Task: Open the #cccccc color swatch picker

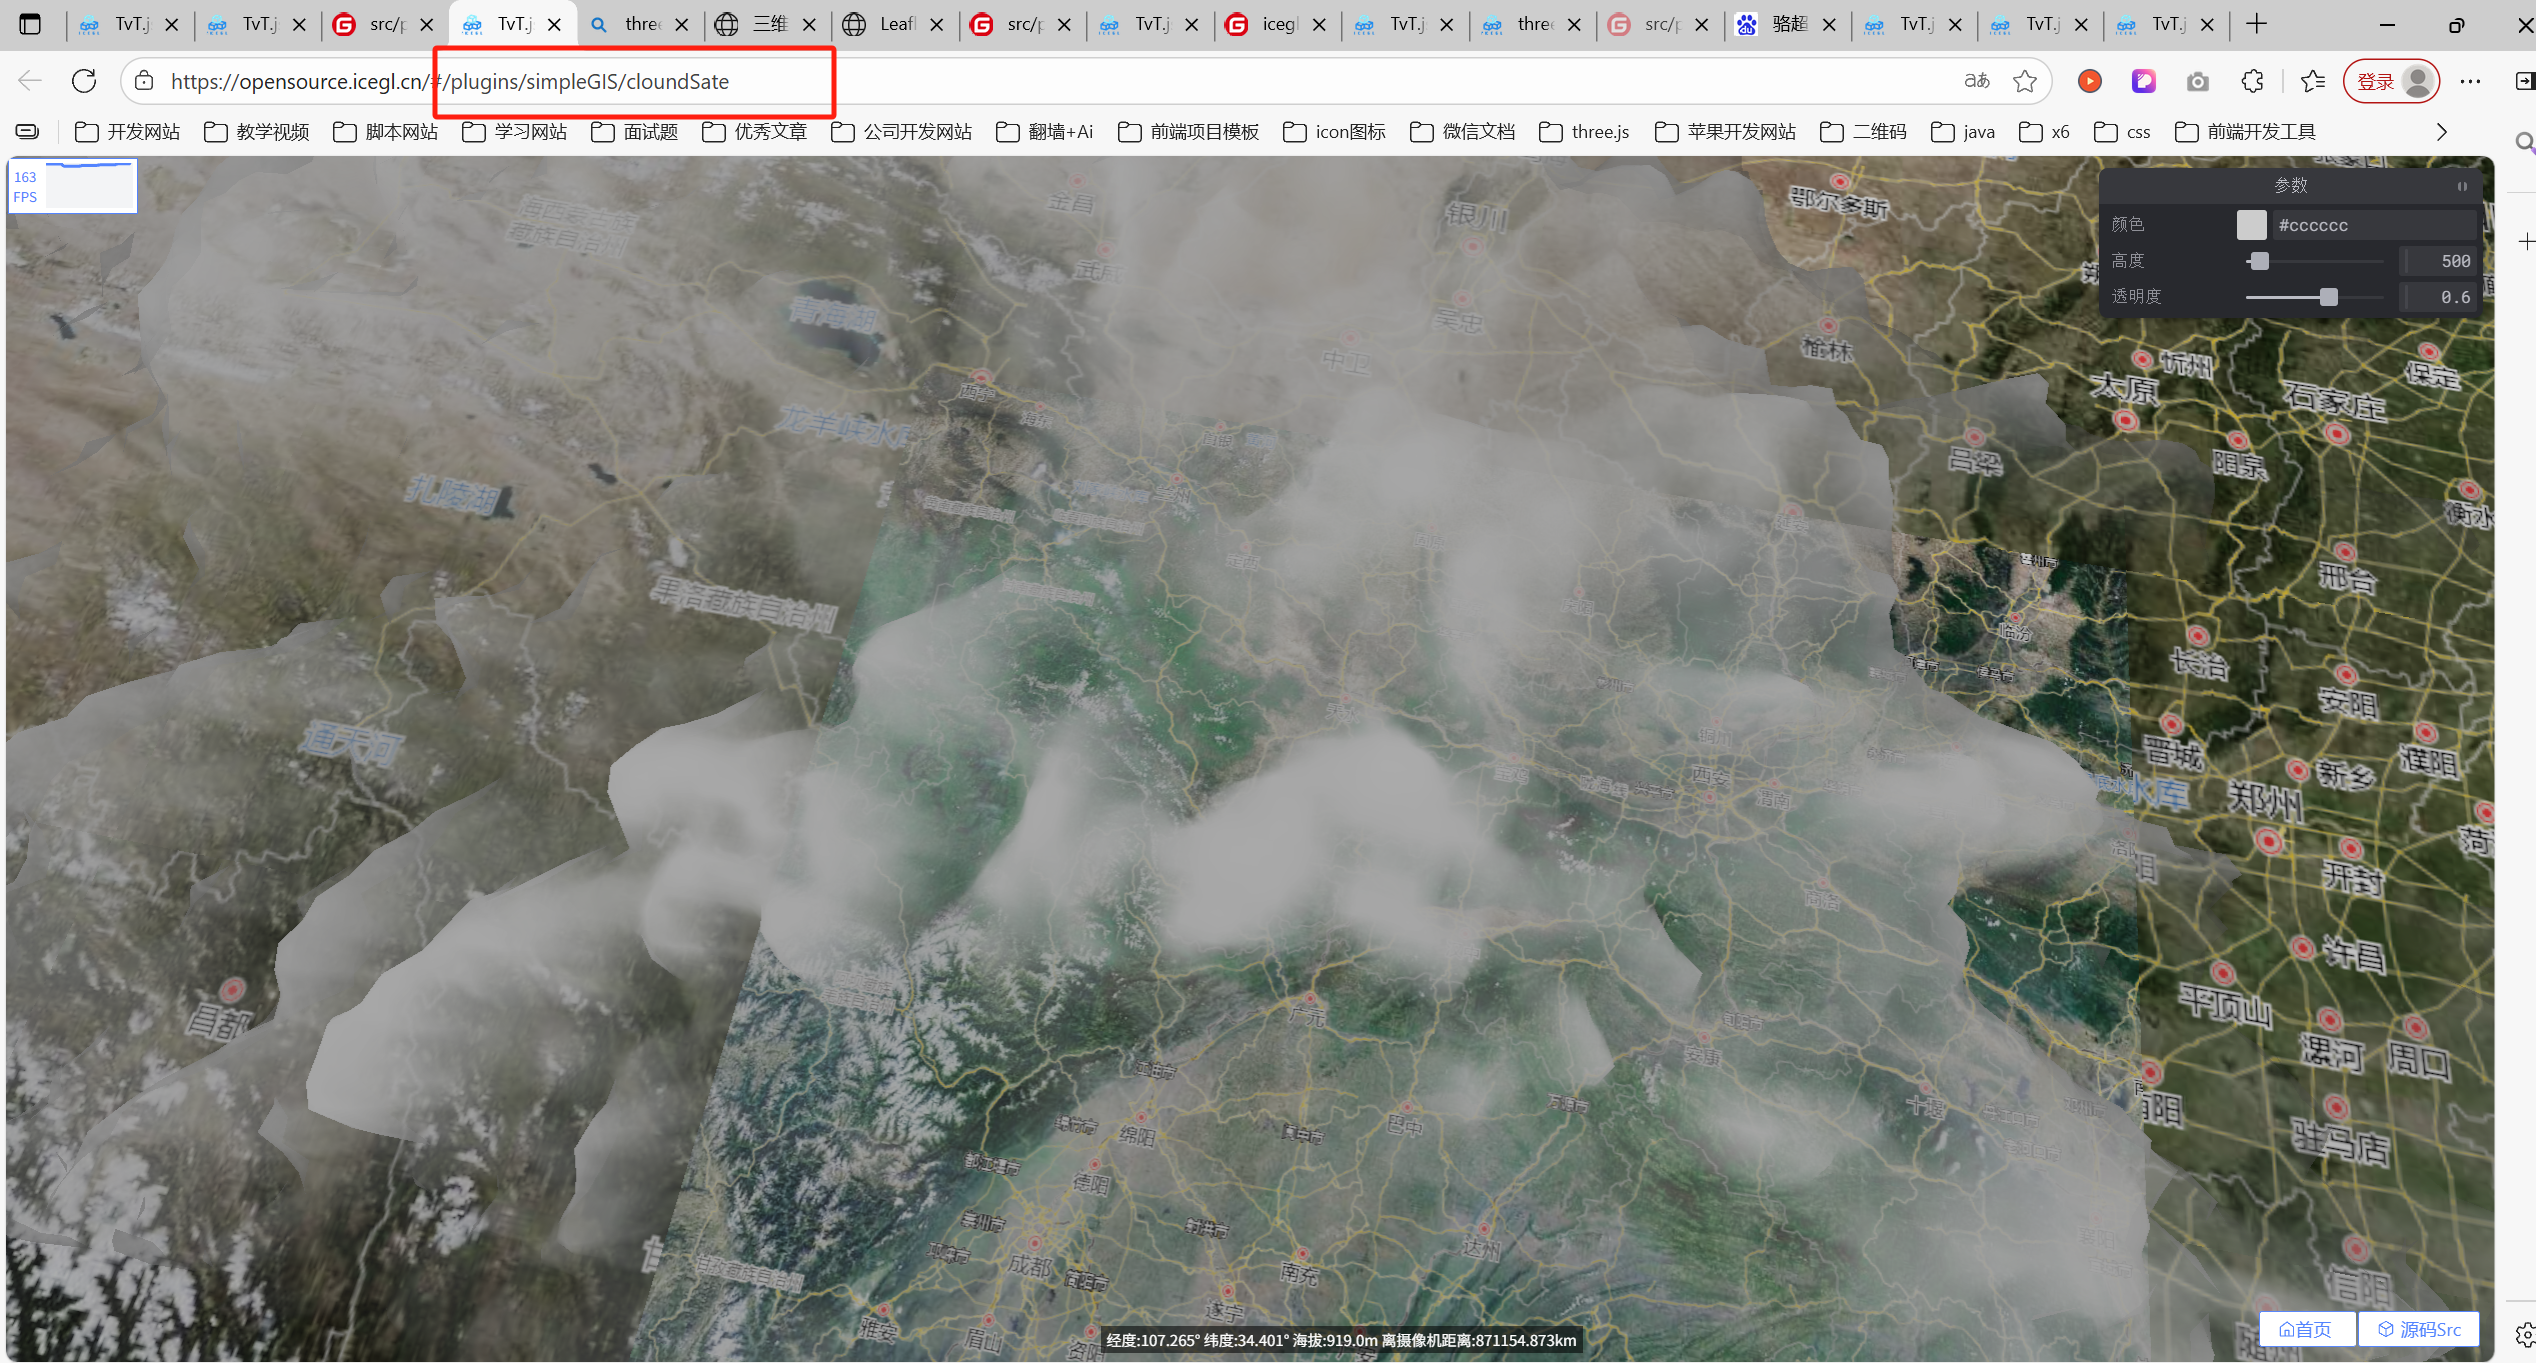Action: click(2251, 225)
